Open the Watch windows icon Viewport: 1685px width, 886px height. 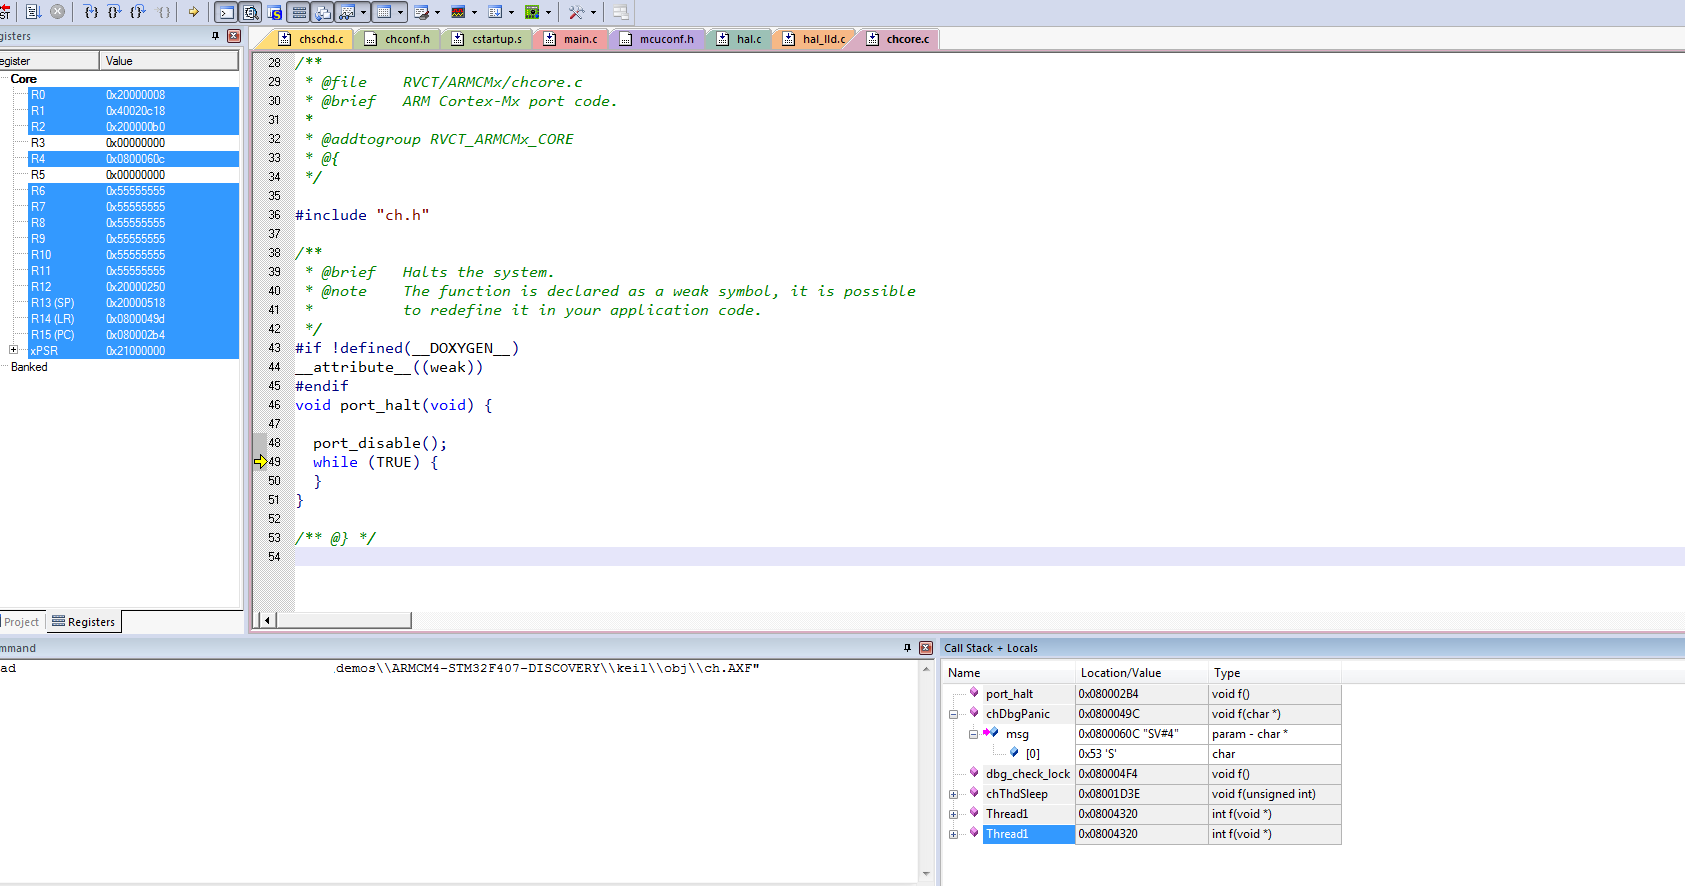pos(347,13)
